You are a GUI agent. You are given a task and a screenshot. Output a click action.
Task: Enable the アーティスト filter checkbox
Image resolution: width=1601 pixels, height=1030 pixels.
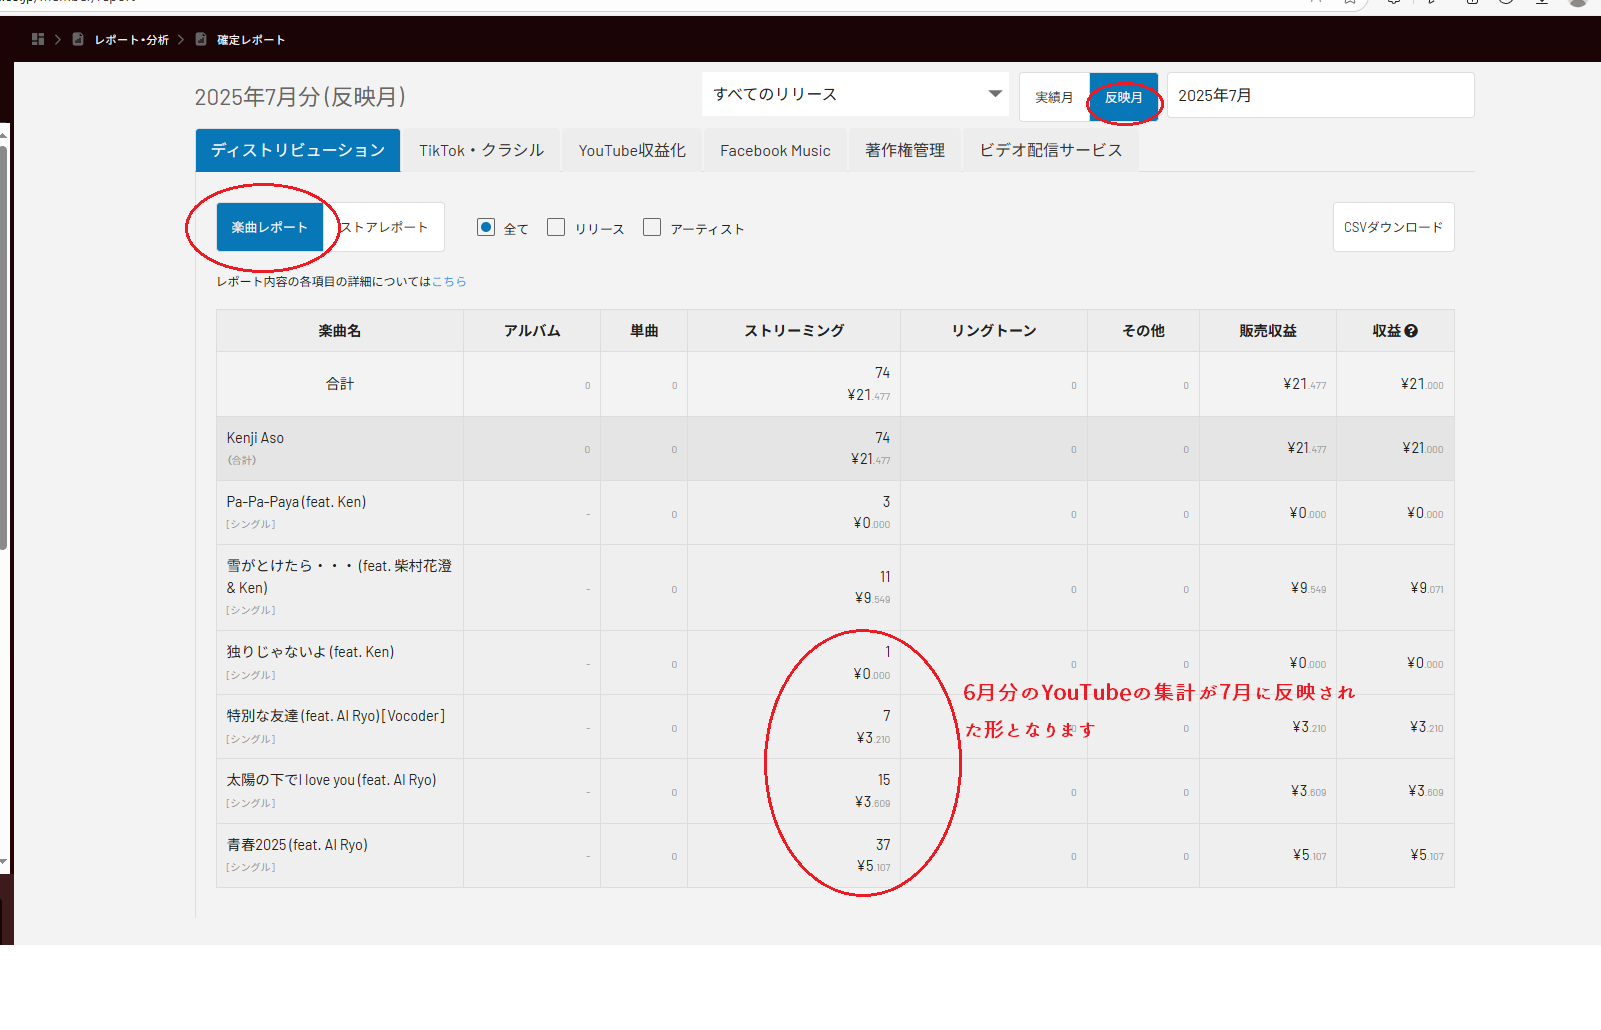coord(652,227)
